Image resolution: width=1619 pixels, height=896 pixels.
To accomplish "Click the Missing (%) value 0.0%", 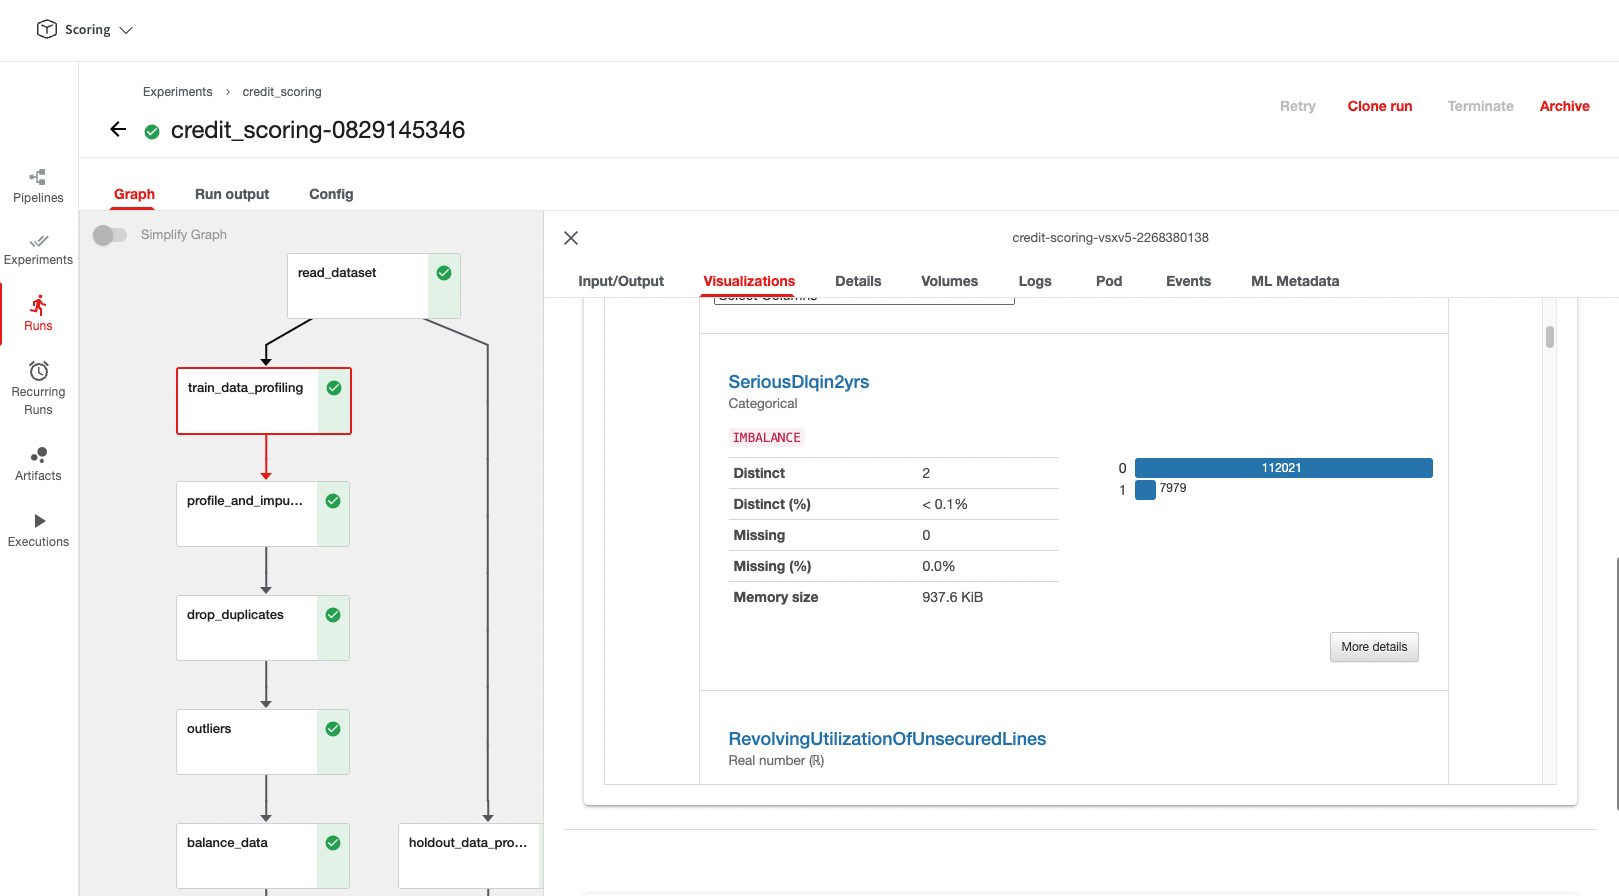I will (938, 566).
